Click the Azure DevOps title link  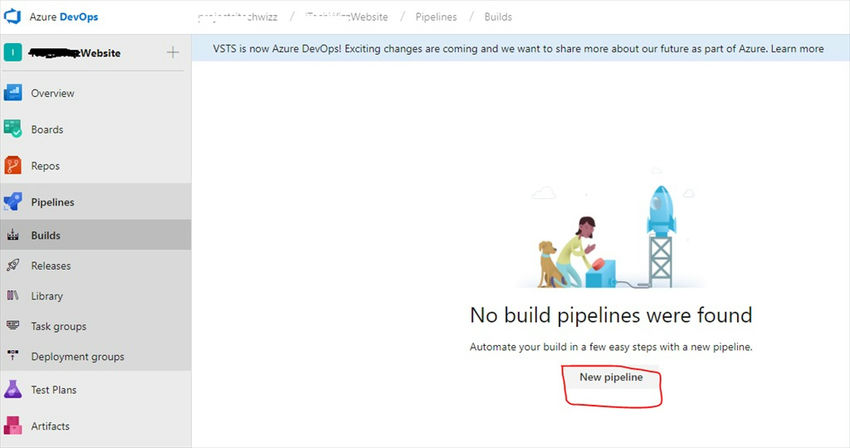[63, 17]
